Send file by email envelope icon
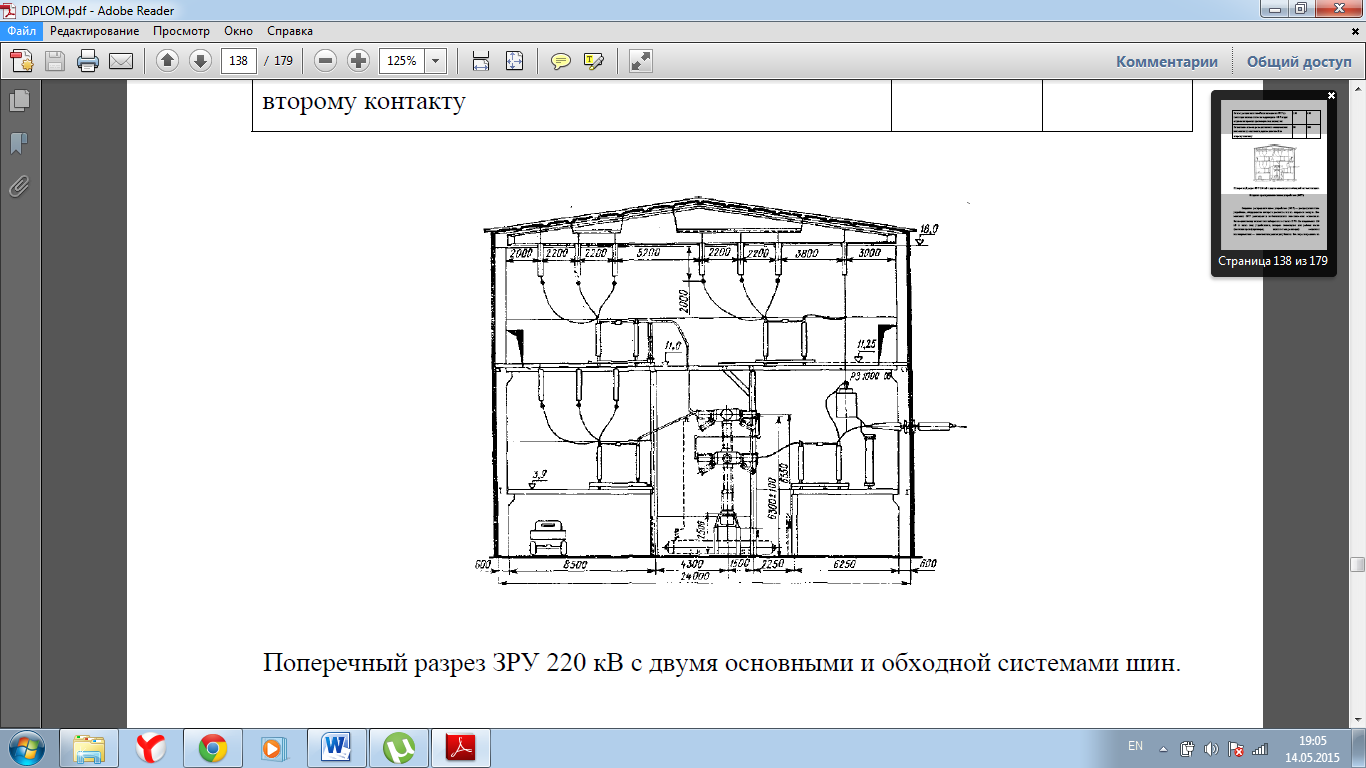1366x768 pixels. (121, 61)
